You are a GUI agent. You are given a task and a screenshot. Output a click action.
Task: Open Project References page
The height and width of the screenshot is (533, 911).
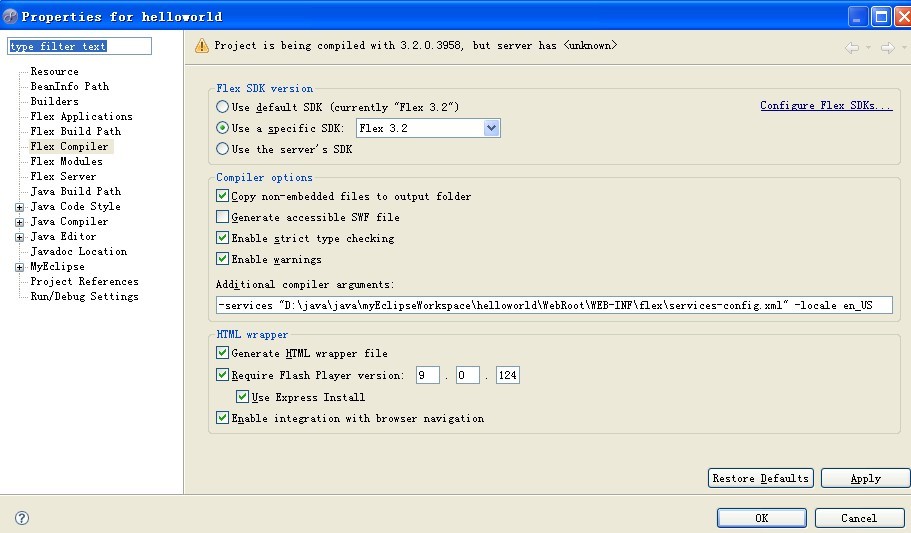[x=84, y=281]
